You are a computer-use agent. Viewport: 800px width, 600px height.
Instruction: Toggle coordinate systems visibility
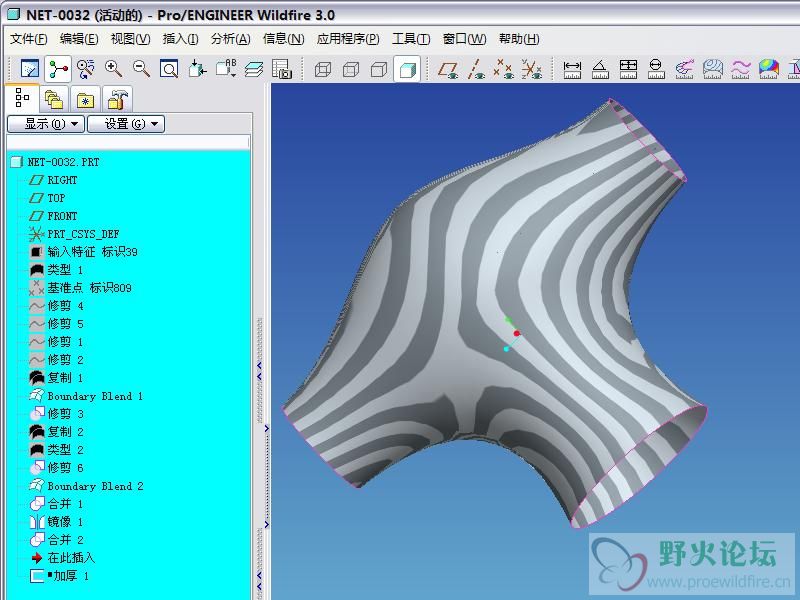coord(532,69)
